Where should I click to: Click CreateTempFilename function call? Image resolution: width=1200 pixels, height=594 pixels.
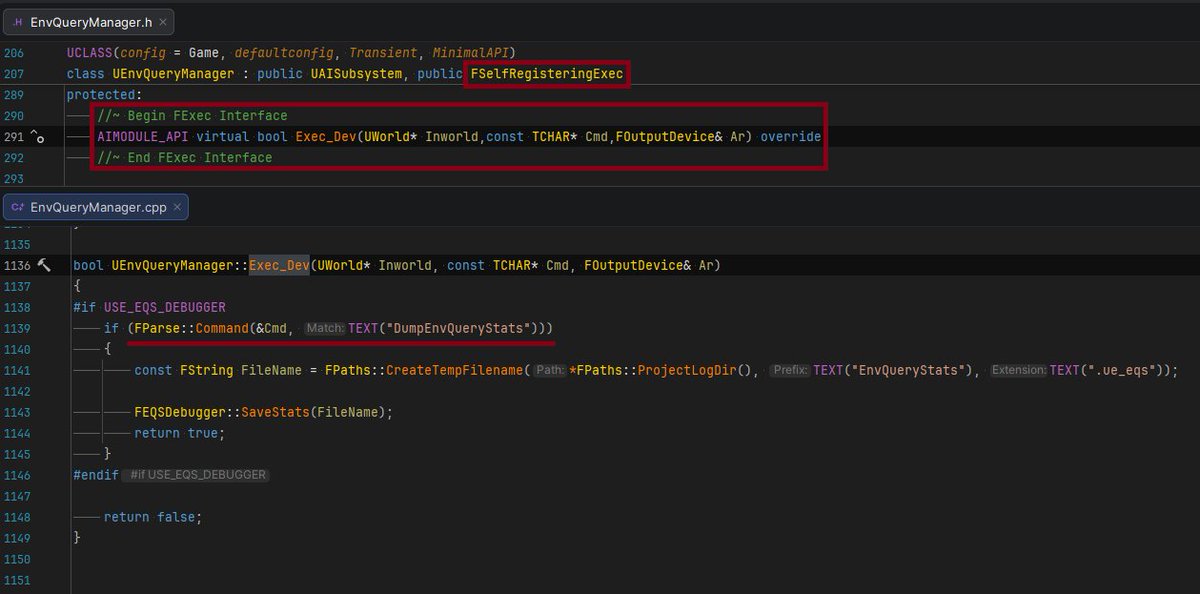[455, 370]
